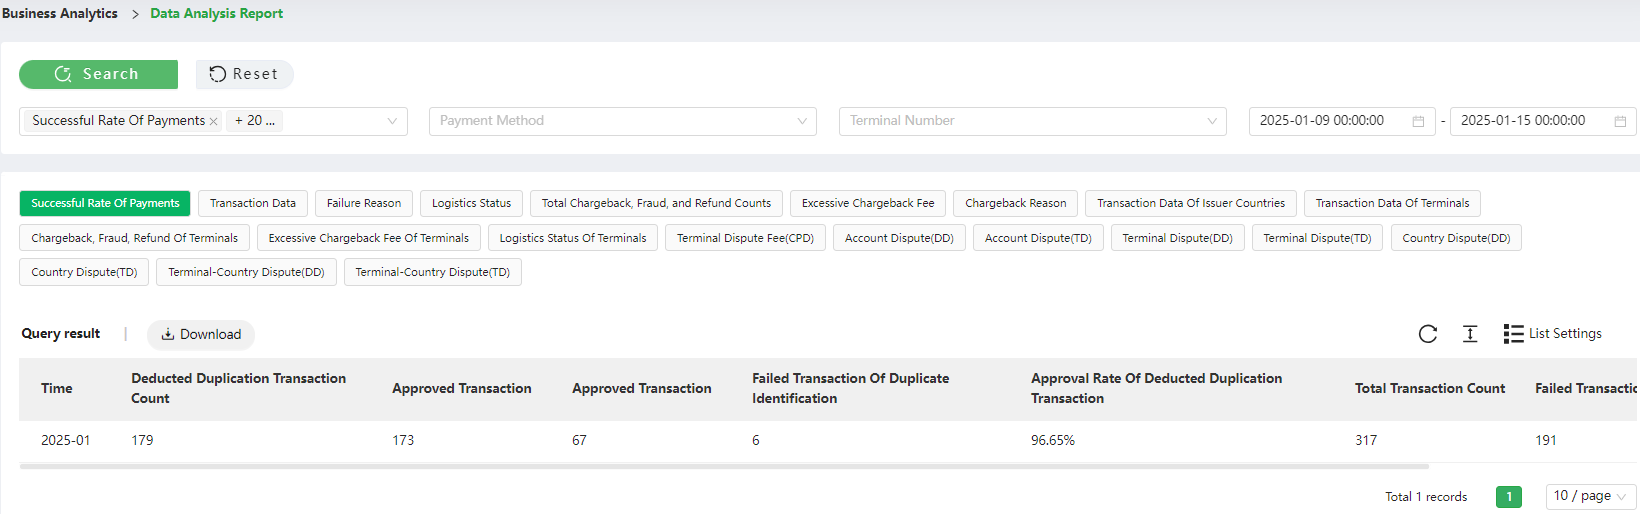Image resolution: width=1640 pixels, height=514 pixels.
Task: Expand the report type dropdown arrow
Action: point(392,121)
